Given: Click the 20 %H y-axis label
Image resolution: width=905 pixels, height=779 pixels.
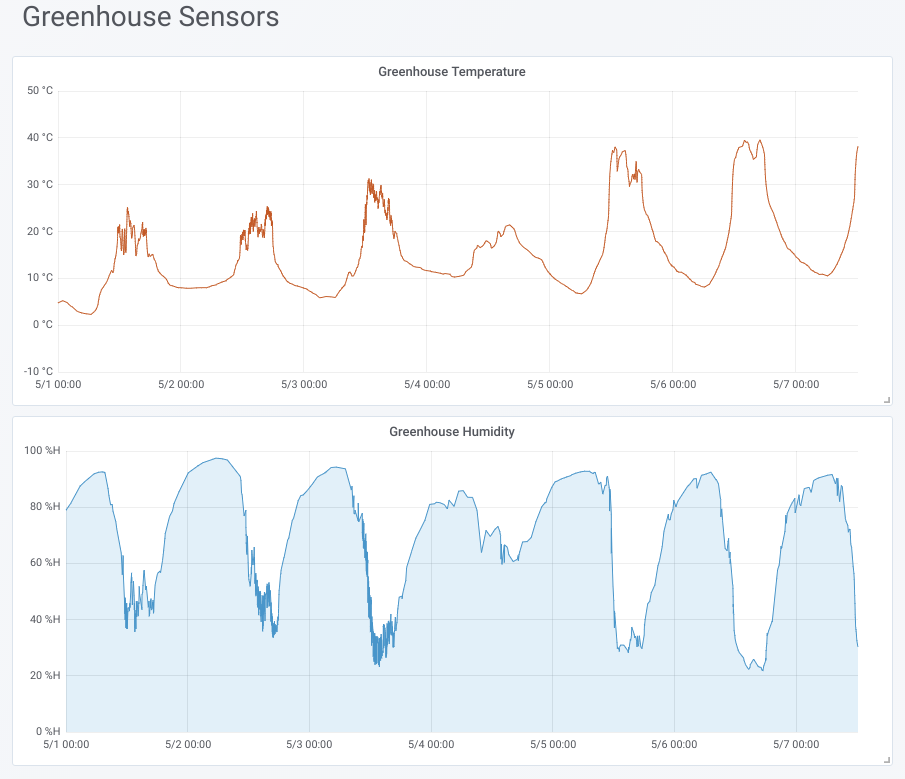Looking at the screenshot, I should (x=45, y=675).
